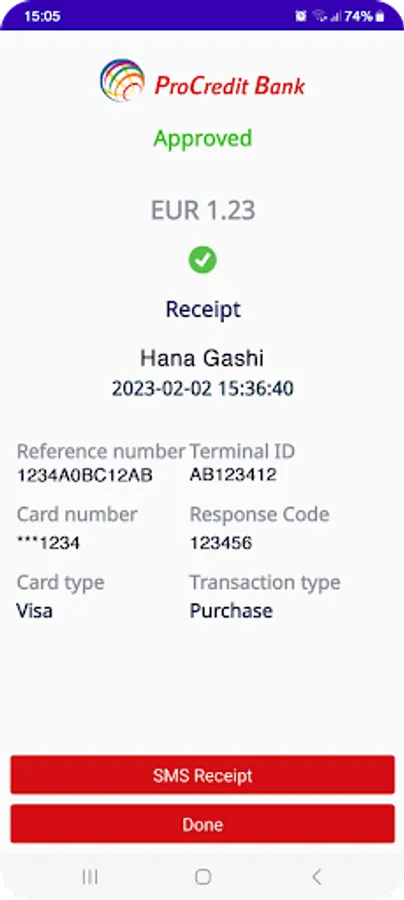Tap the green approved checkmark icon

pyautogui.click(x=203, y=260)
